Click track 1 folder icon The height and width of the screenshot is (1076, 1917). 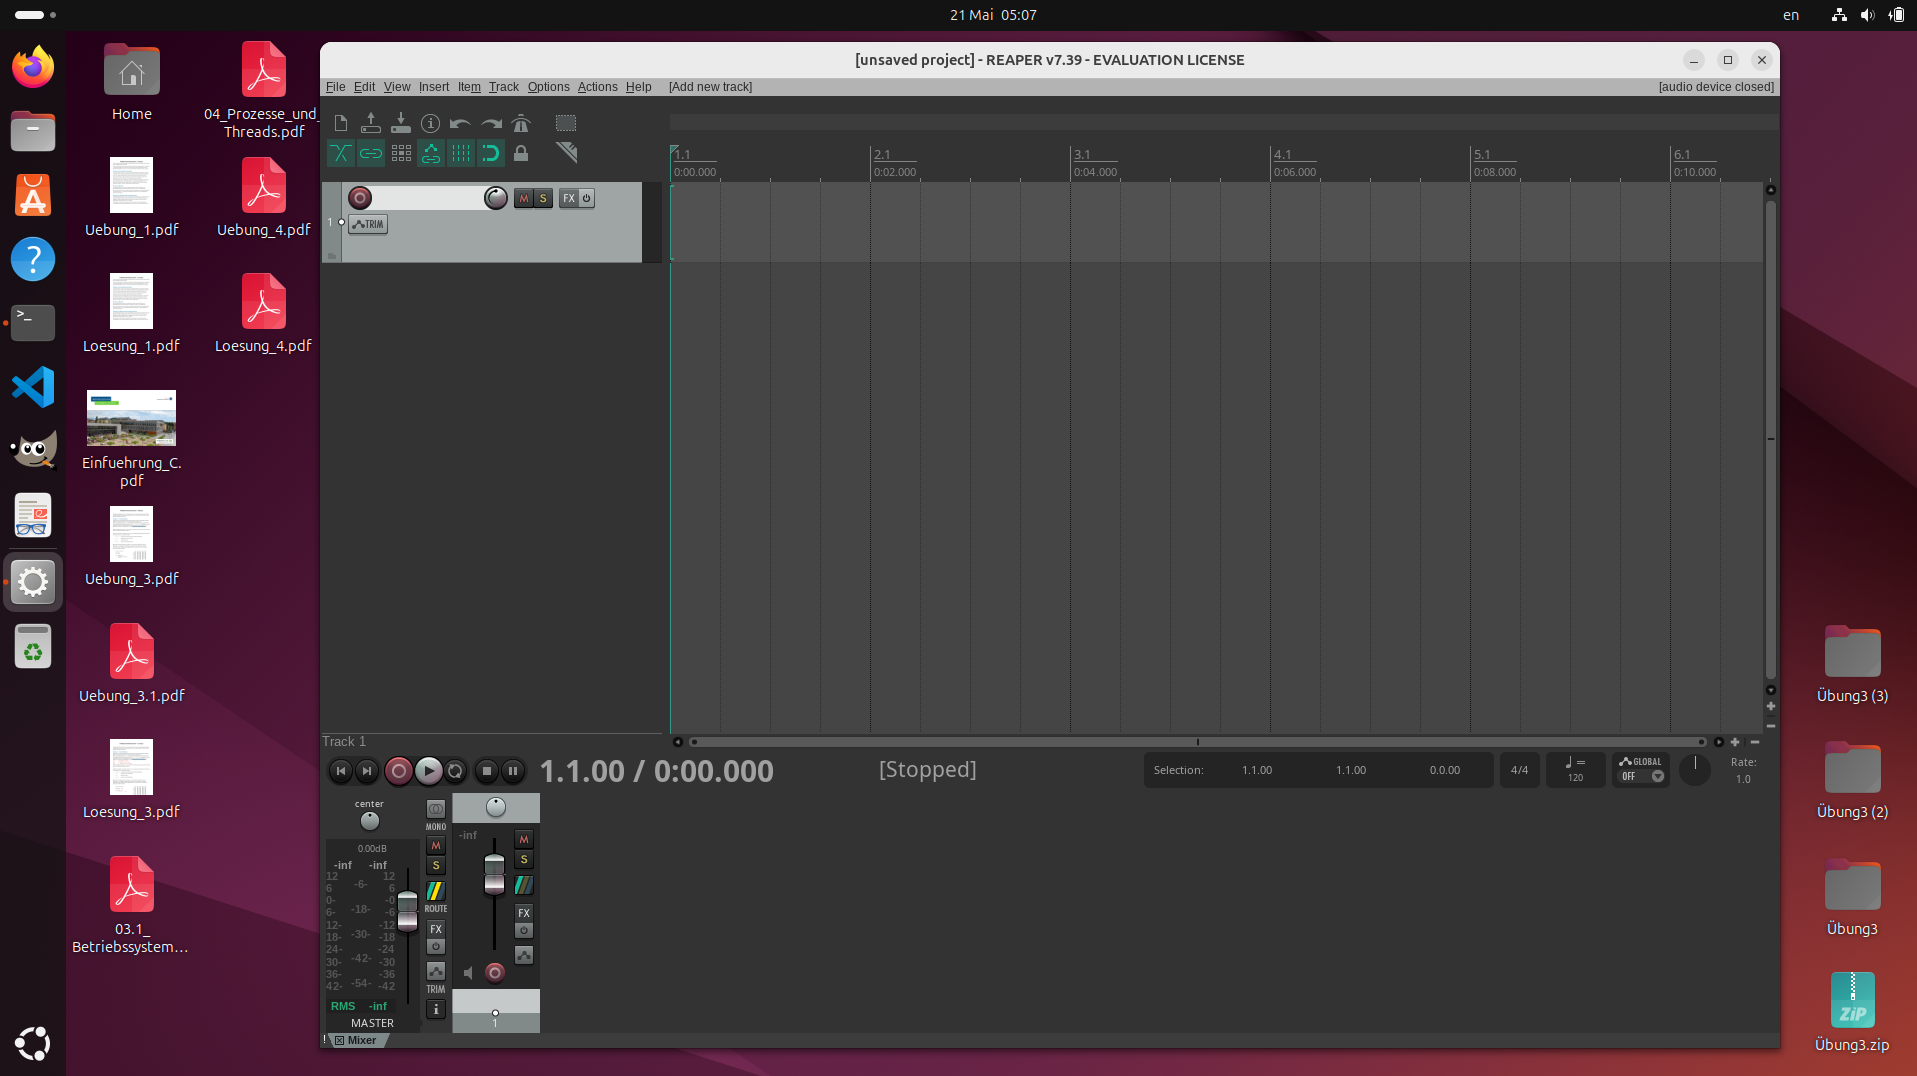332,256
